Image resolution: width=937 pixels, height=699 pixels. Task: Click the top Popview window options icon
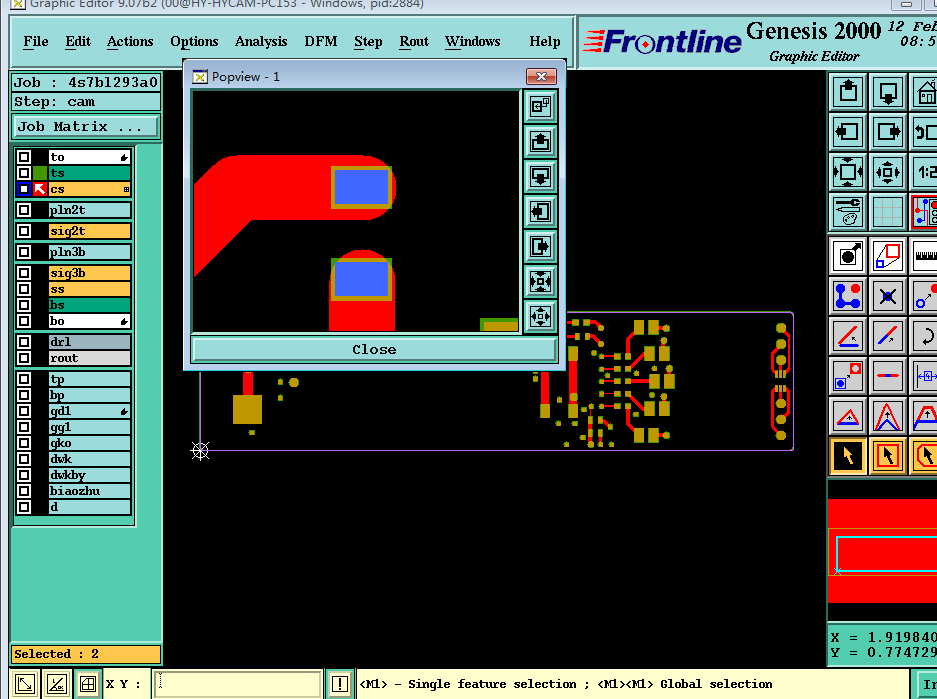[x=541, y=106]
